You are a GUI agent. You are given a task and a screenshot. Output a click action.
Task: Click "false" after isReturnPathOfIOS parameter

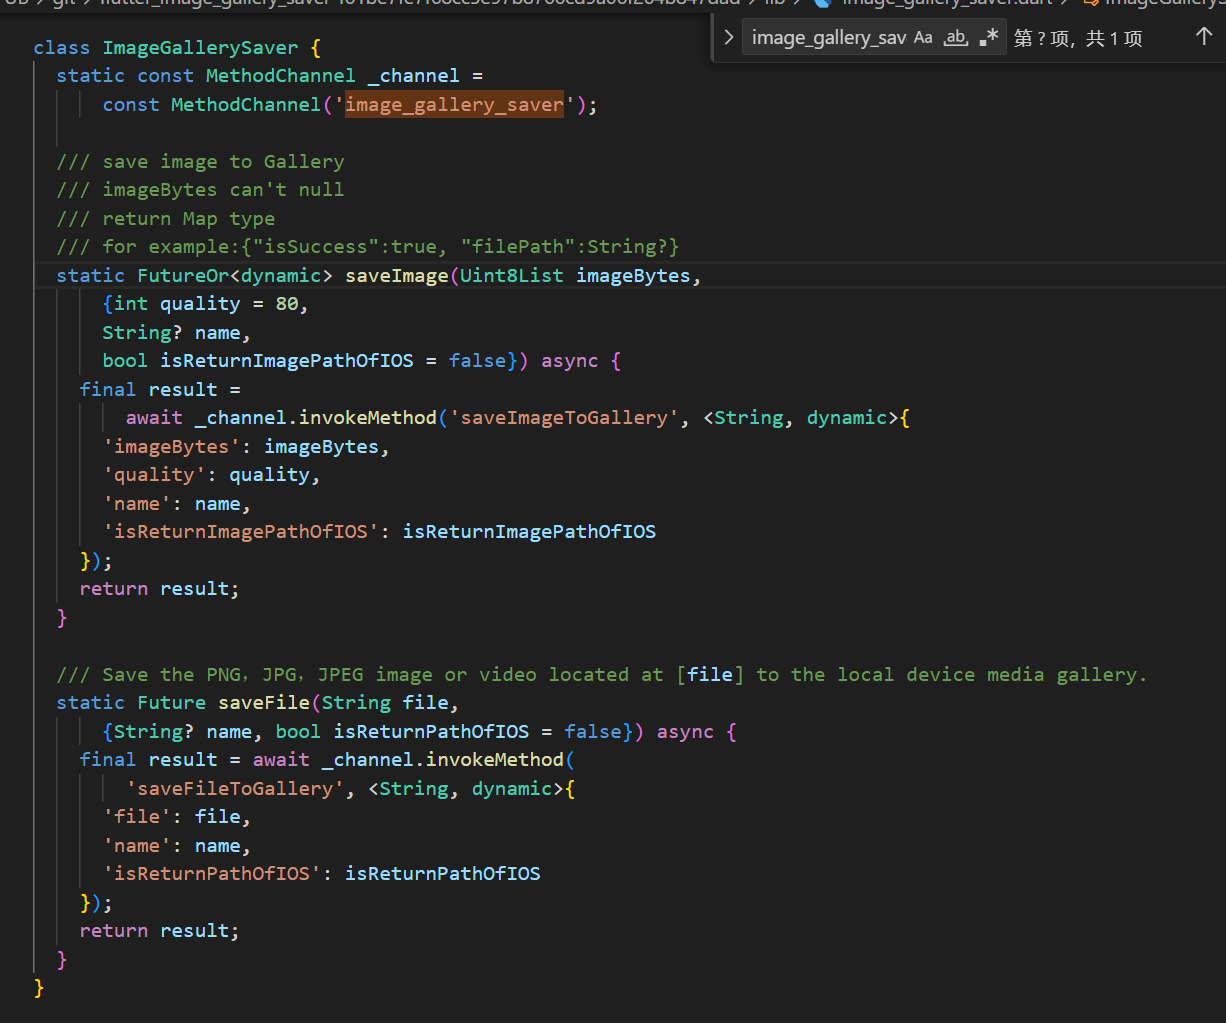click(x=592, y=732)
